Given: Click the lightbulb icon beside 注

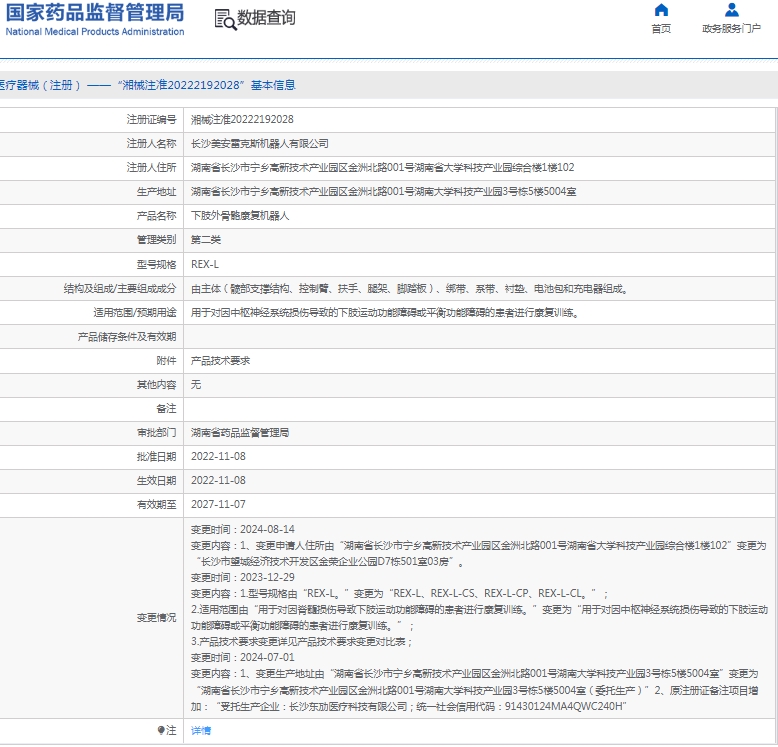Looking at the screenshot, I should pyautogui.click(x=161, y=730).
